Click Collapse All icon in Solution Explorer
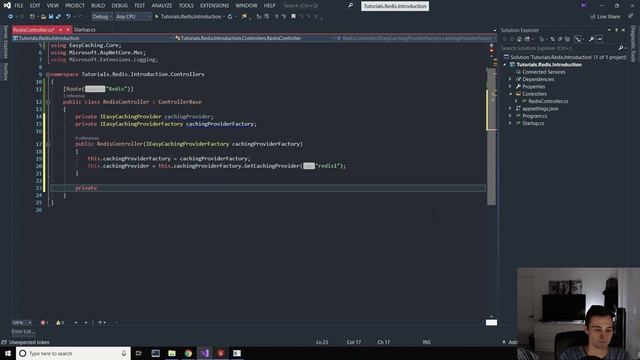This screenshot has height=360, width=640. 560,39
